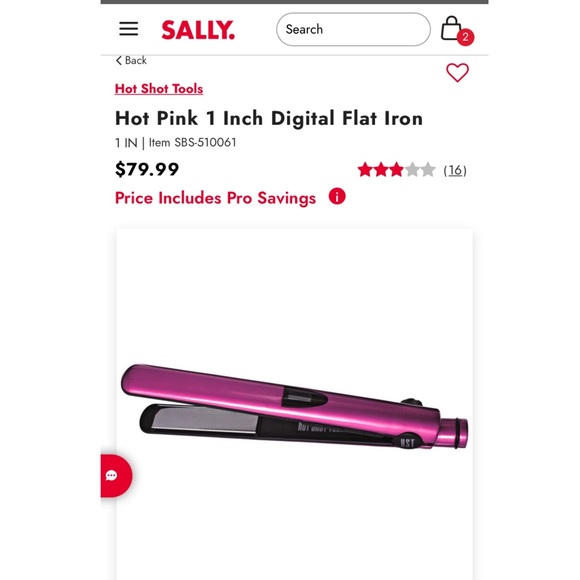The width and height of the screenshot is (580, 580).
Task: Click the back chevron arrow
Action: [119, 60]
